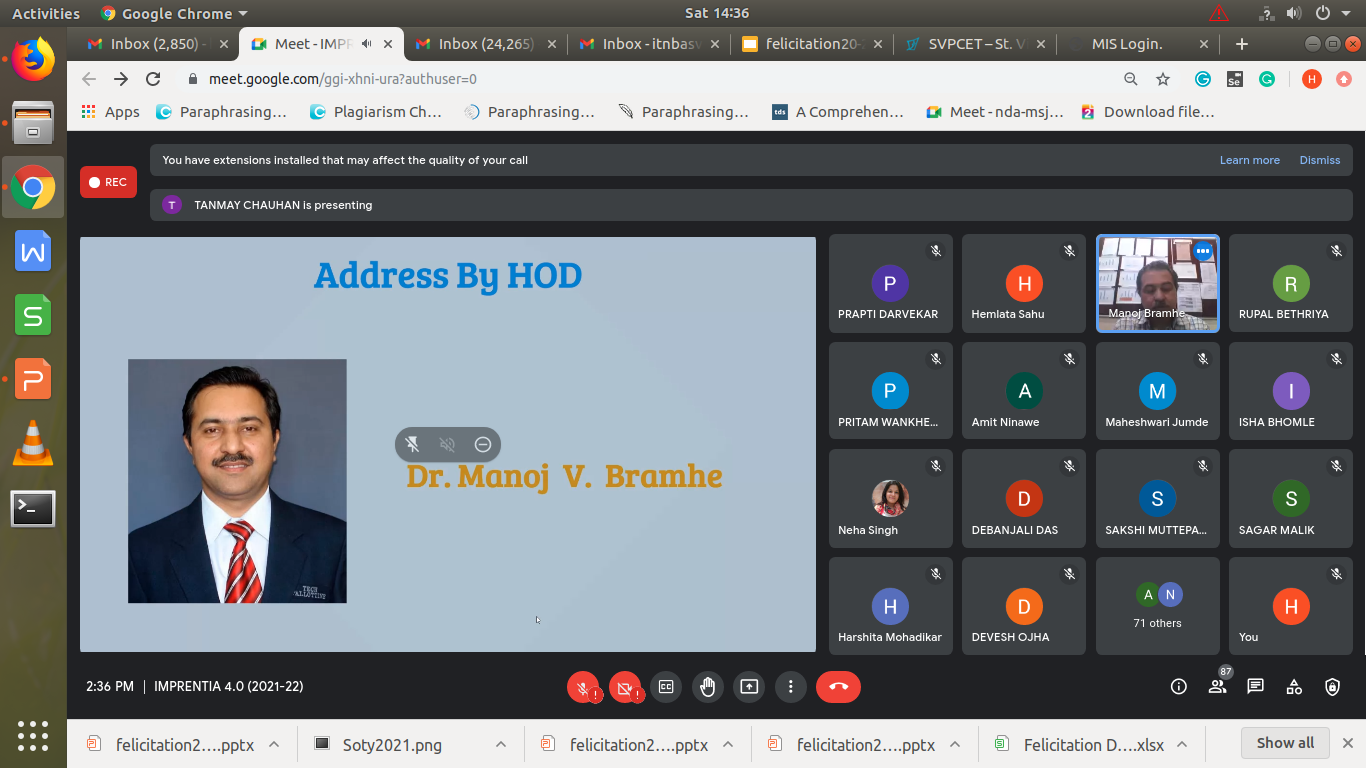Expand options for Felicitation xlsx download
Screen dimensions: 1366x768
pos(1183,744)
